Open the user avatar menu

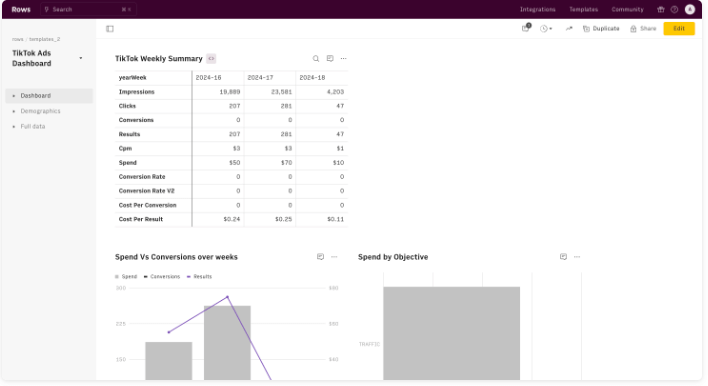[x=689, y=9]
